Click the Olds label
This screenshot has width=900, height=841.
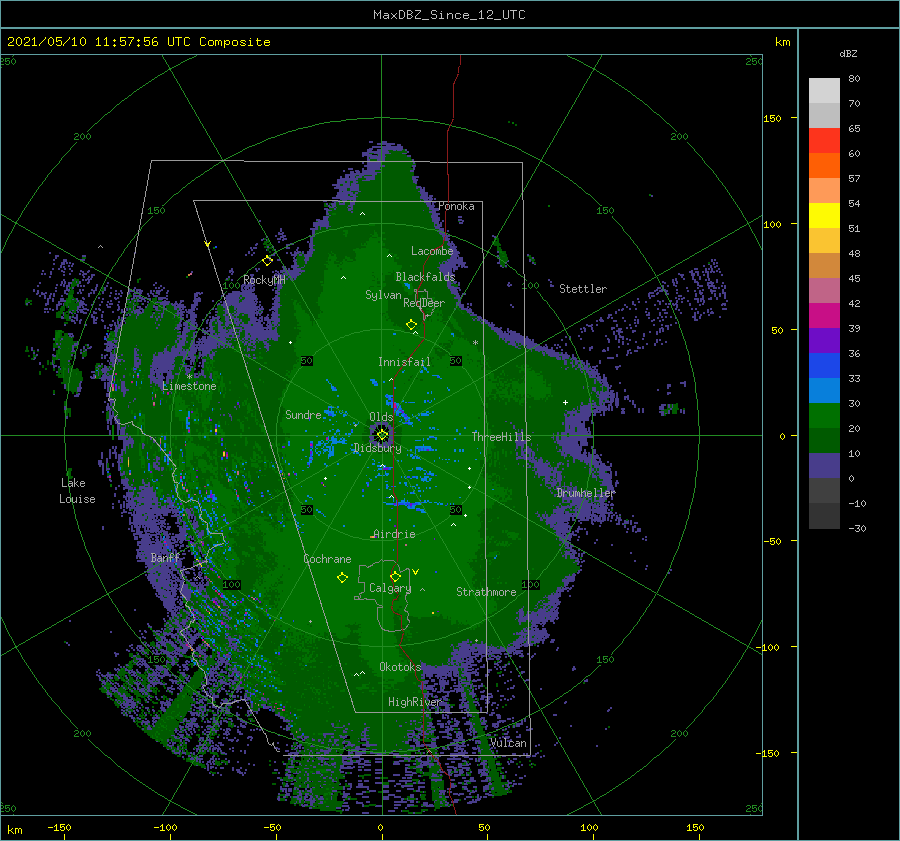[x=381, y=417]
